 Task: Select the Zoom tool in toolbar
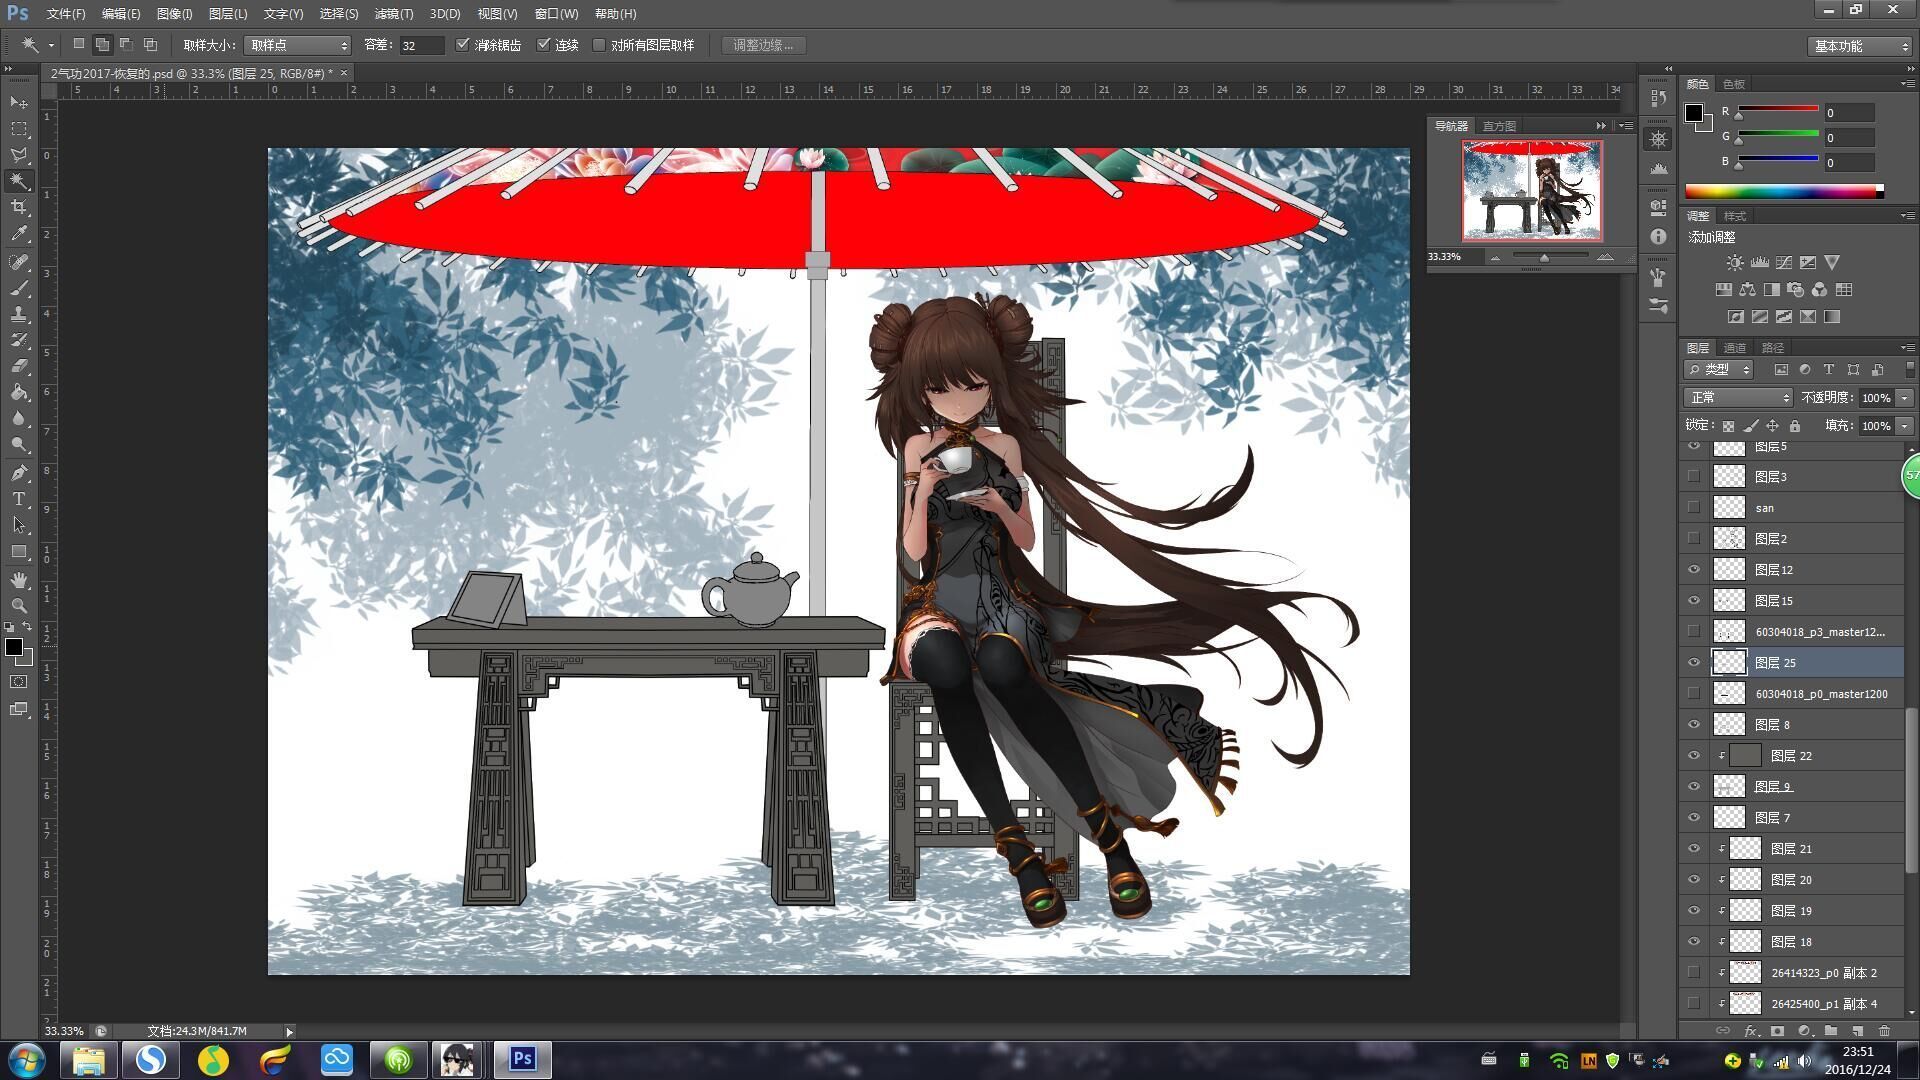point(19,606)
